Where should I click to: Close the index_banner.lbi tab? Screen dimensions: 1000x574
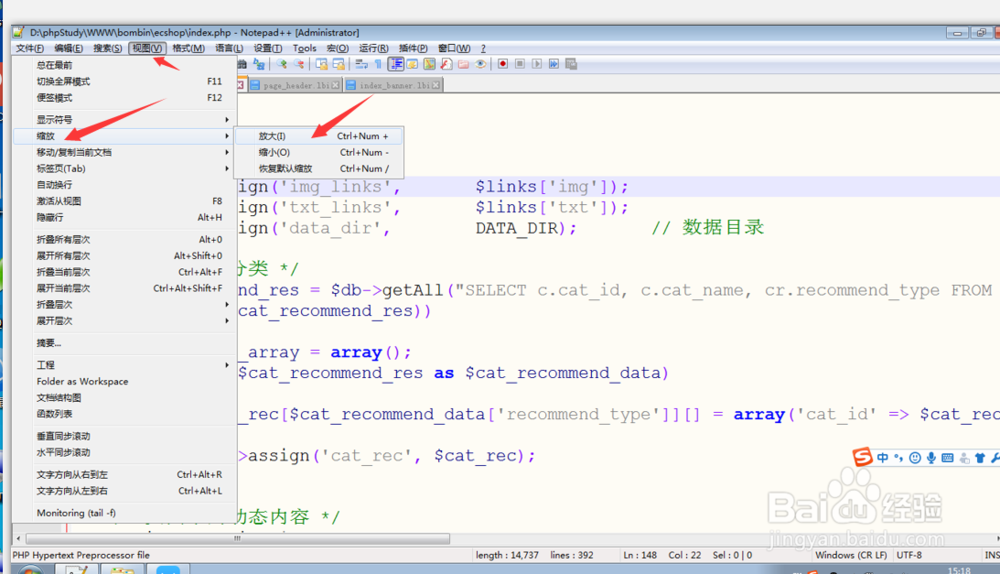point(436,85)
